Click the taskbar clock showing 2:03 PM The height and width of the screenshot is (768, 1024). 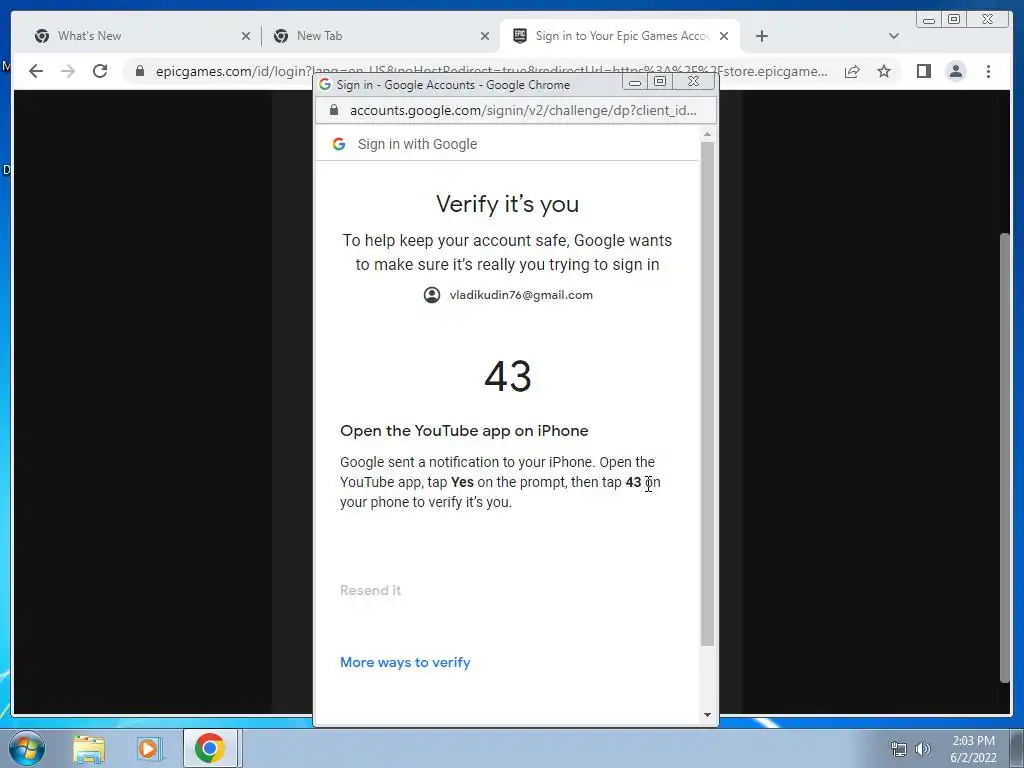[x=973, y=749]
